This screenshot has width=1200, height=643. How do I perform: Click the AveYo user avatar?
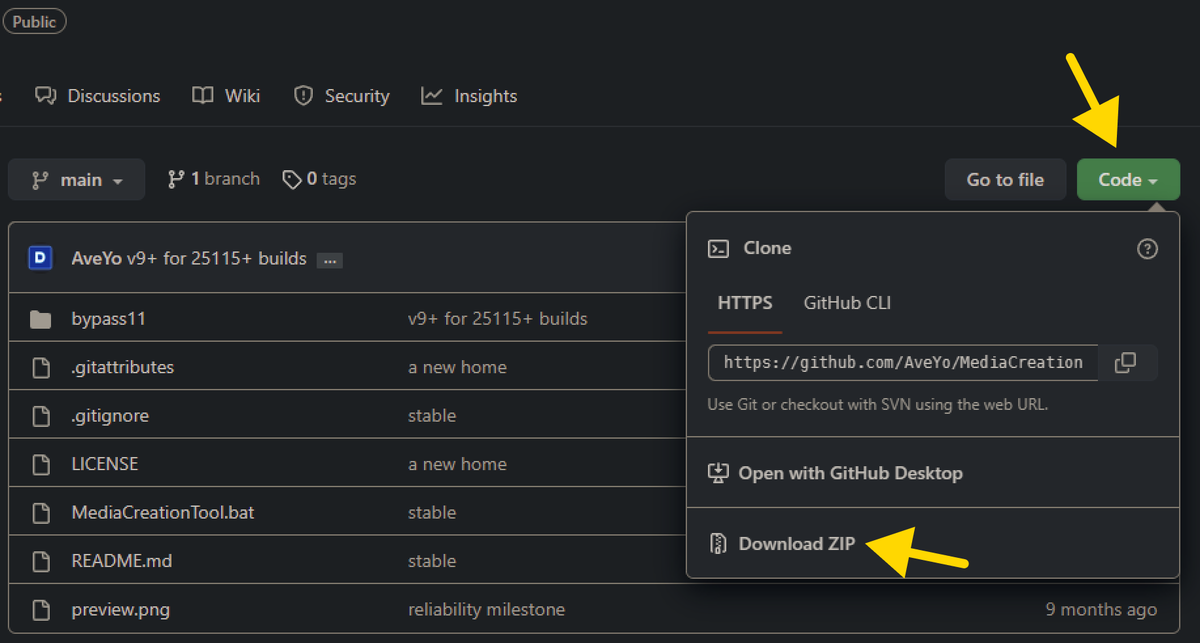coord(40,258)
